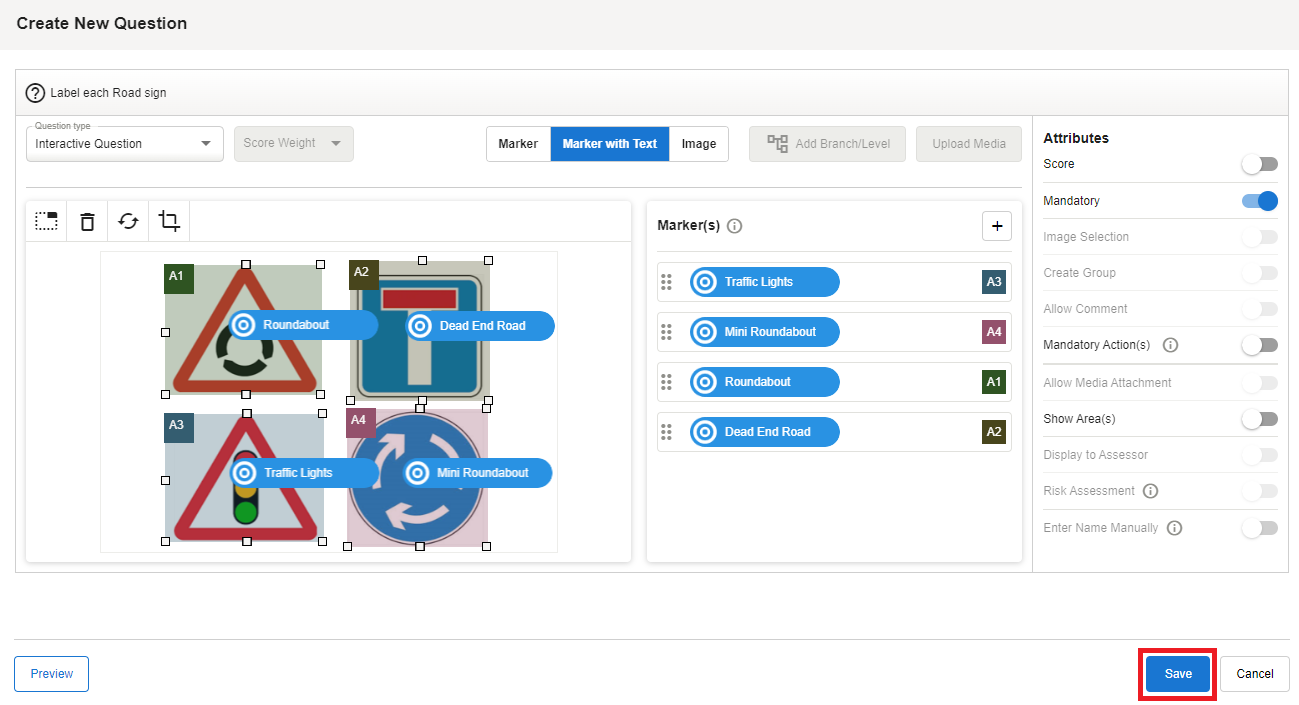The image size is (1299, 705).
Task: Click the plus icon to add marker
Action: point(996,226)
